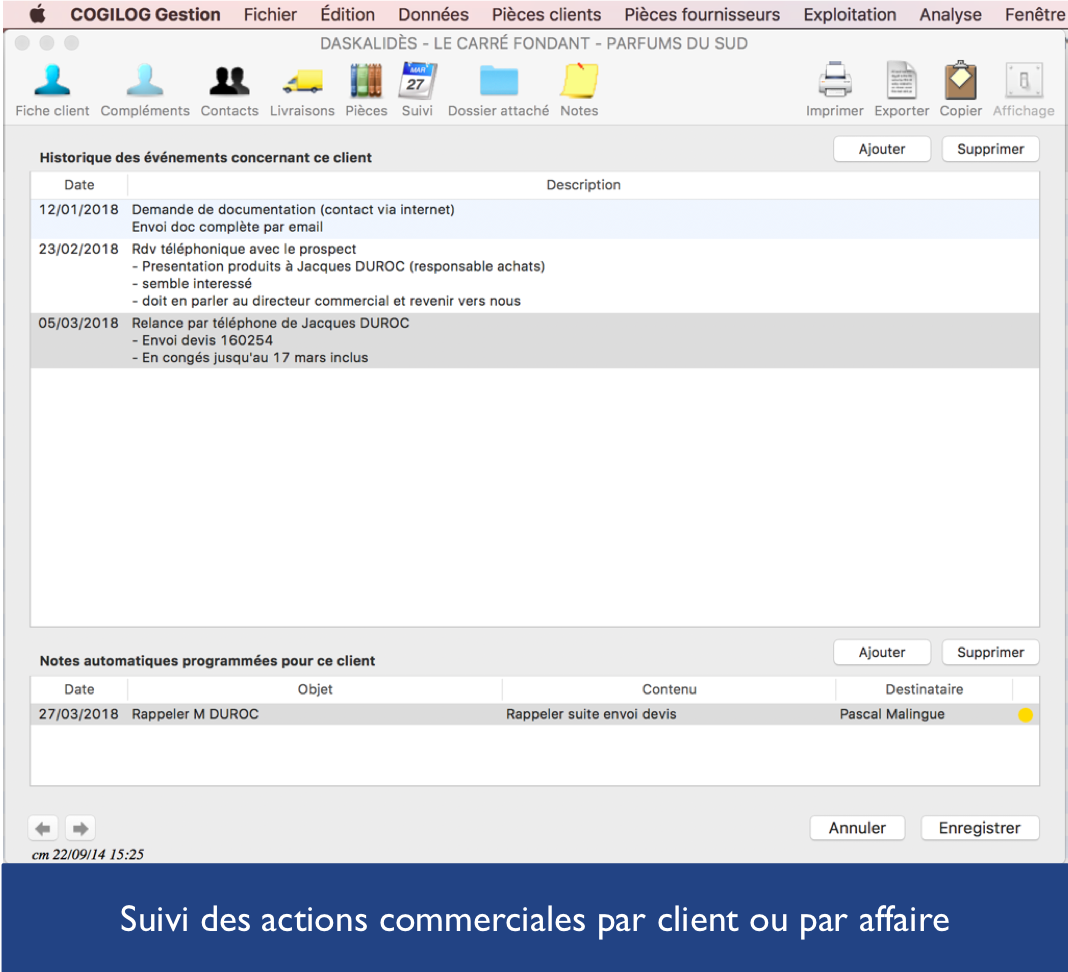Open the Édition menu
The width and height of the screenshot is (1068, 972).
pyautogui.click(x=347, y=14)
